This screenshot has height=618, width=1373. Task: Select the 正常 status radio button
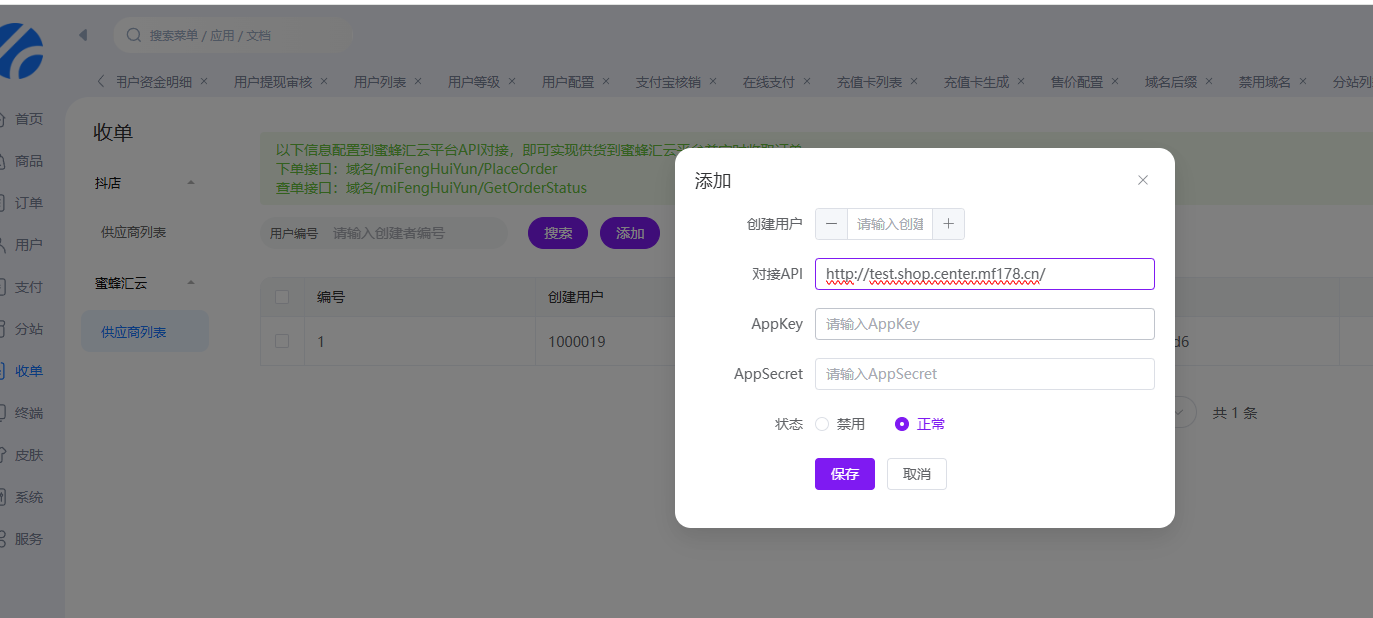tap(901, 423)
